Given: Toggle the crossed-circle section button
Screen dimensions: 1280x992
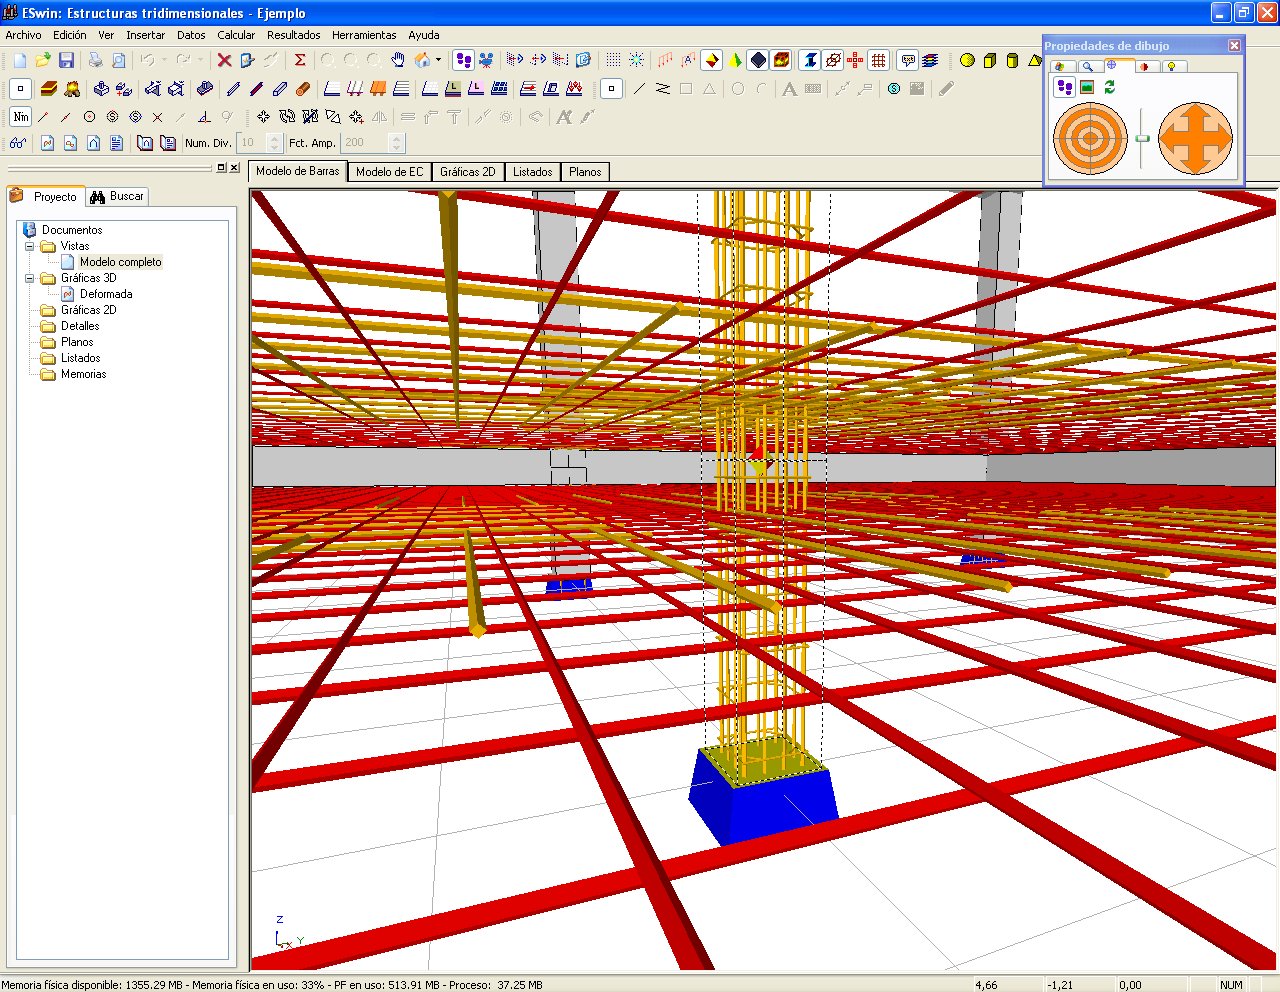Looking at the screenshot, I should pos(833,61).
